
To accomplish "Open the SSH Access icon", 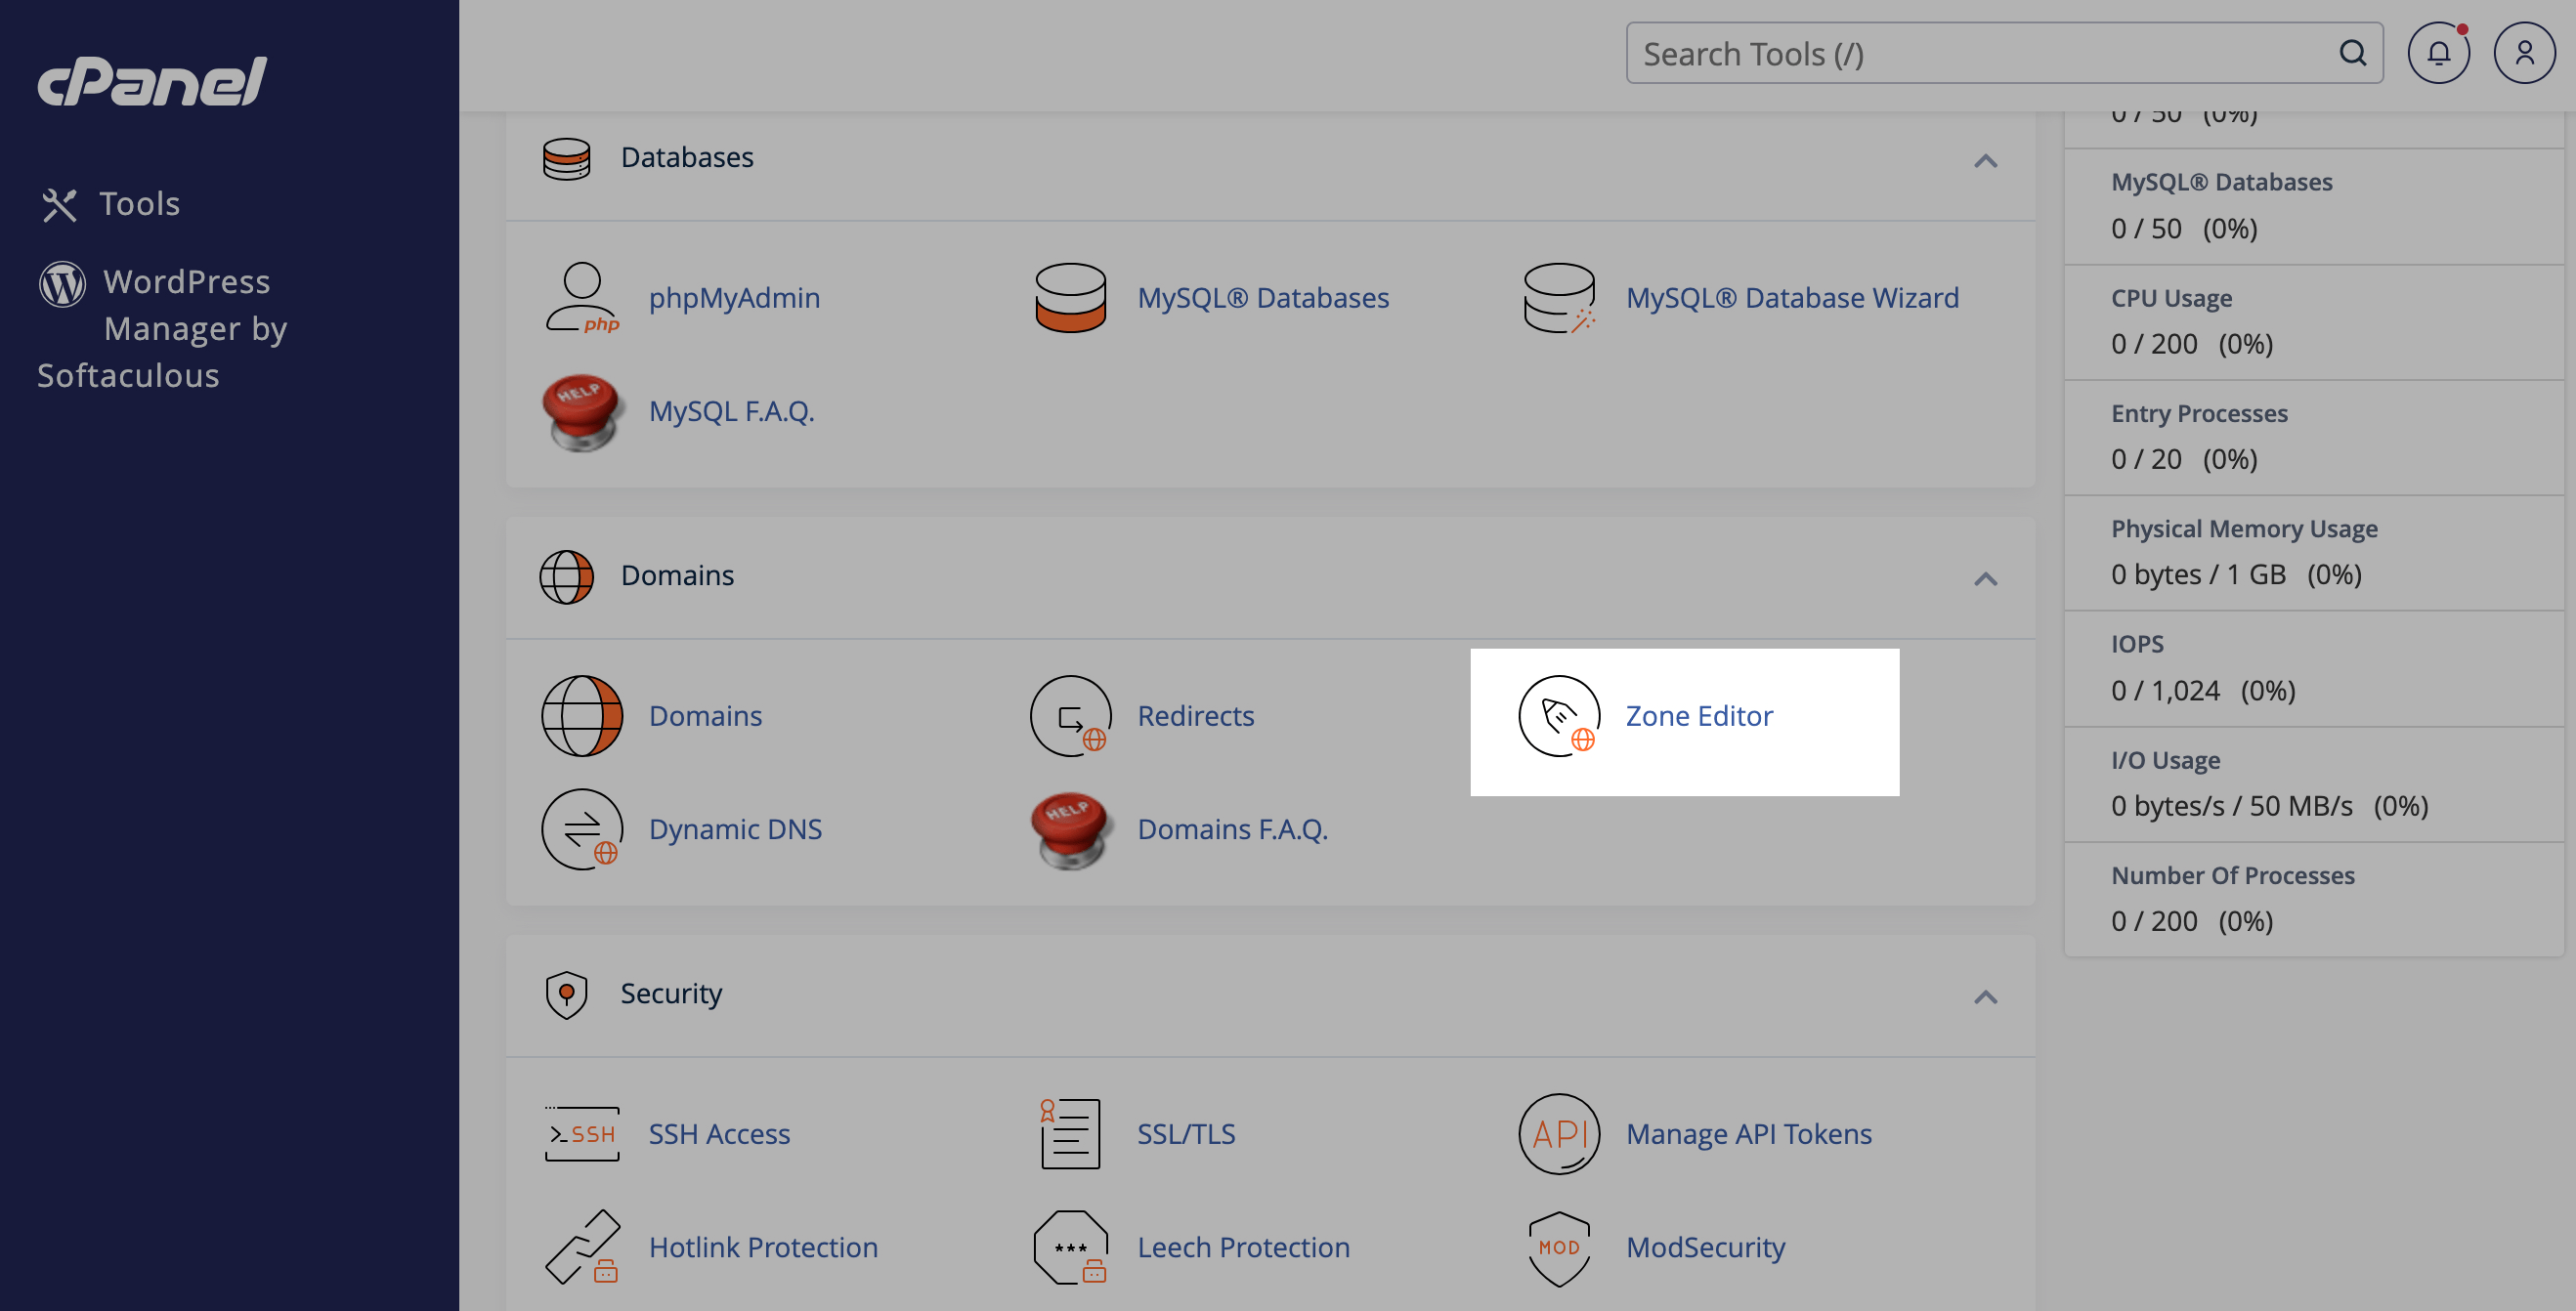I will tap(582, 1134).
